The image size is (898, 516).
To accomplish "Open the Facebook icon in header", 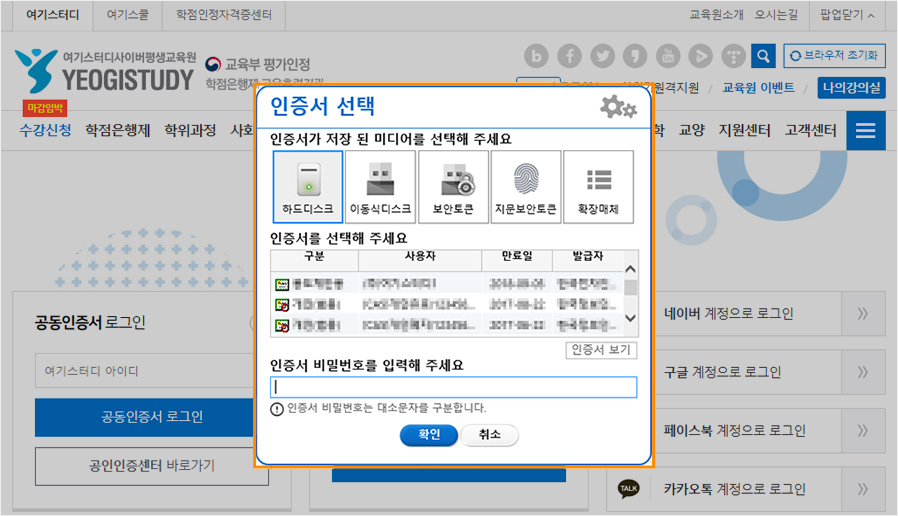I will 569,56.
